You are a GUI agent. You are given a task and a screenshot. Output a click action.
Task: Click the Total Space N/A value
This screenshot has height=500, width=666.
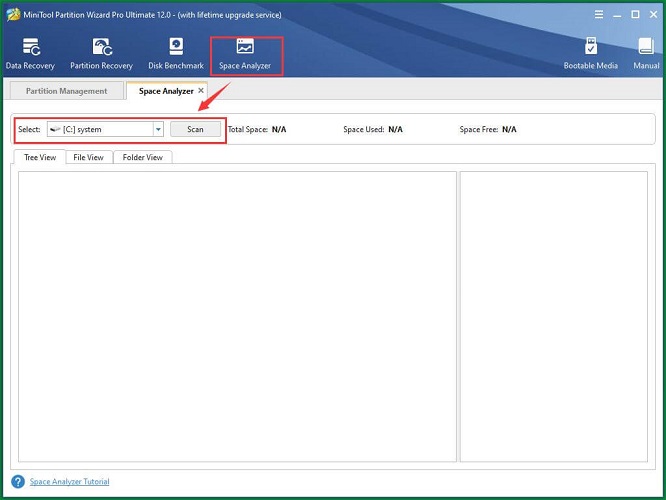coord(279,129)
